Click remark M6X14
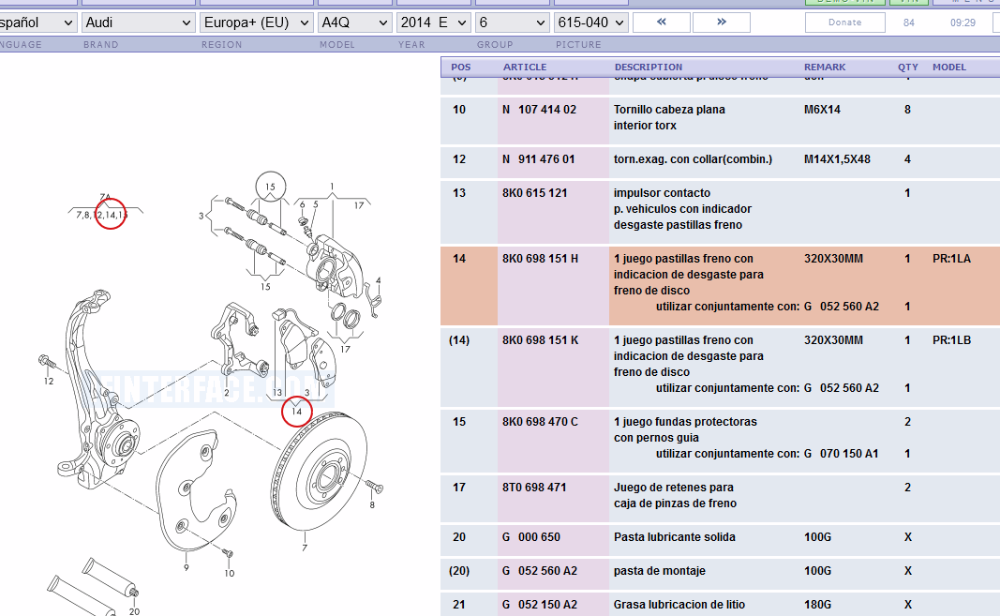Screen dimensions: 1000x616 pyautogui.click(x=822, y=110)
